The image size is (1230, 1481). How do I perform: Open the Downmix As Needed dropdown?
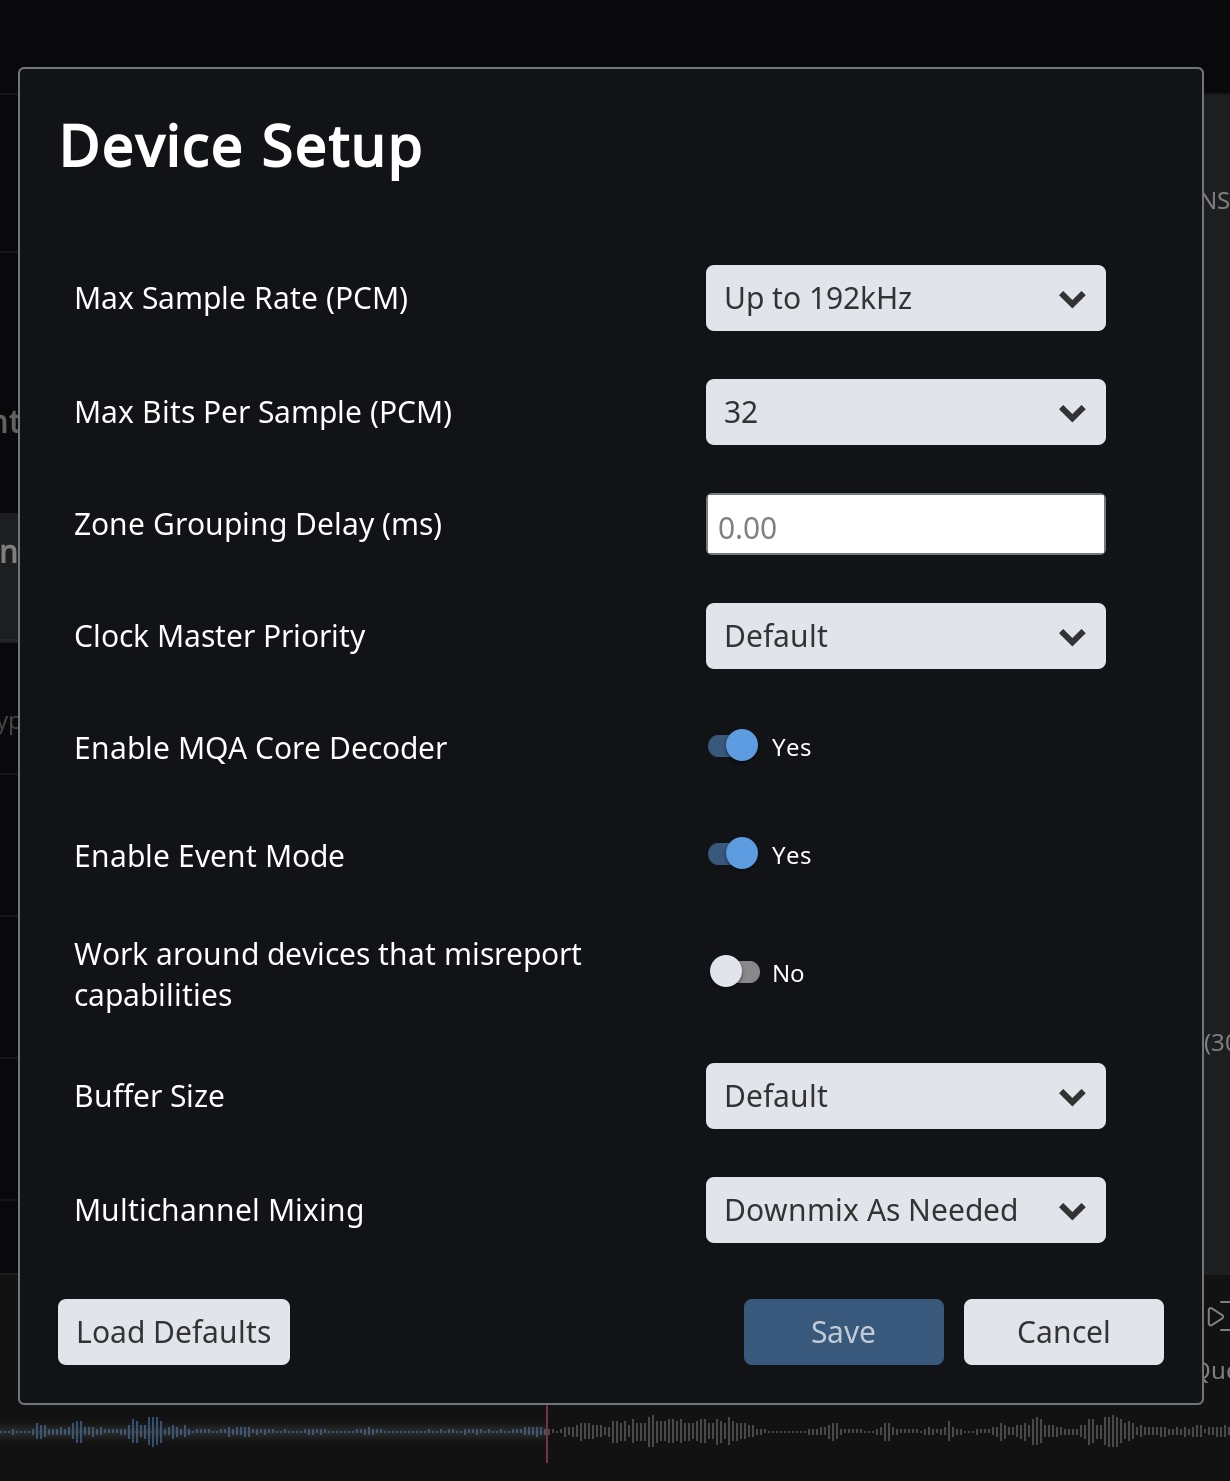(906, 1210)
